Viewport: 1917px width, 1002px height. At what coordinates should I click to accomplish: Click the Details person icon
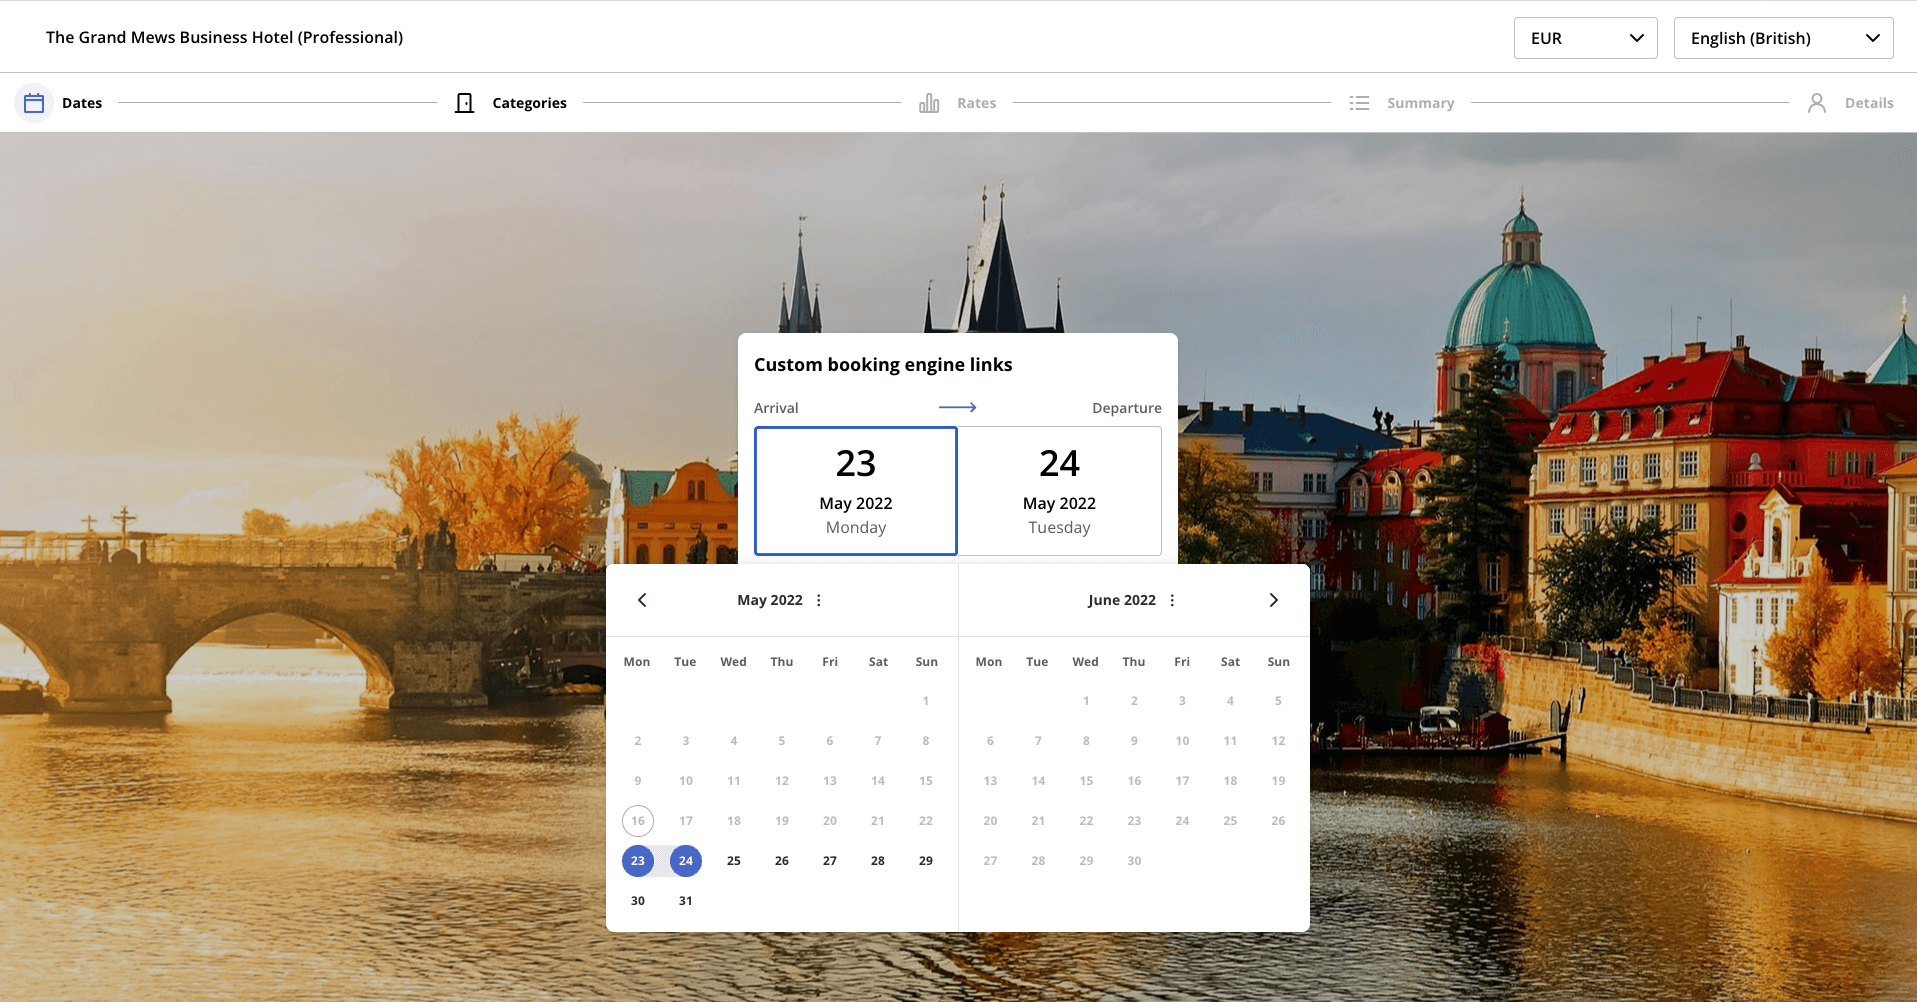[1817, 103]
